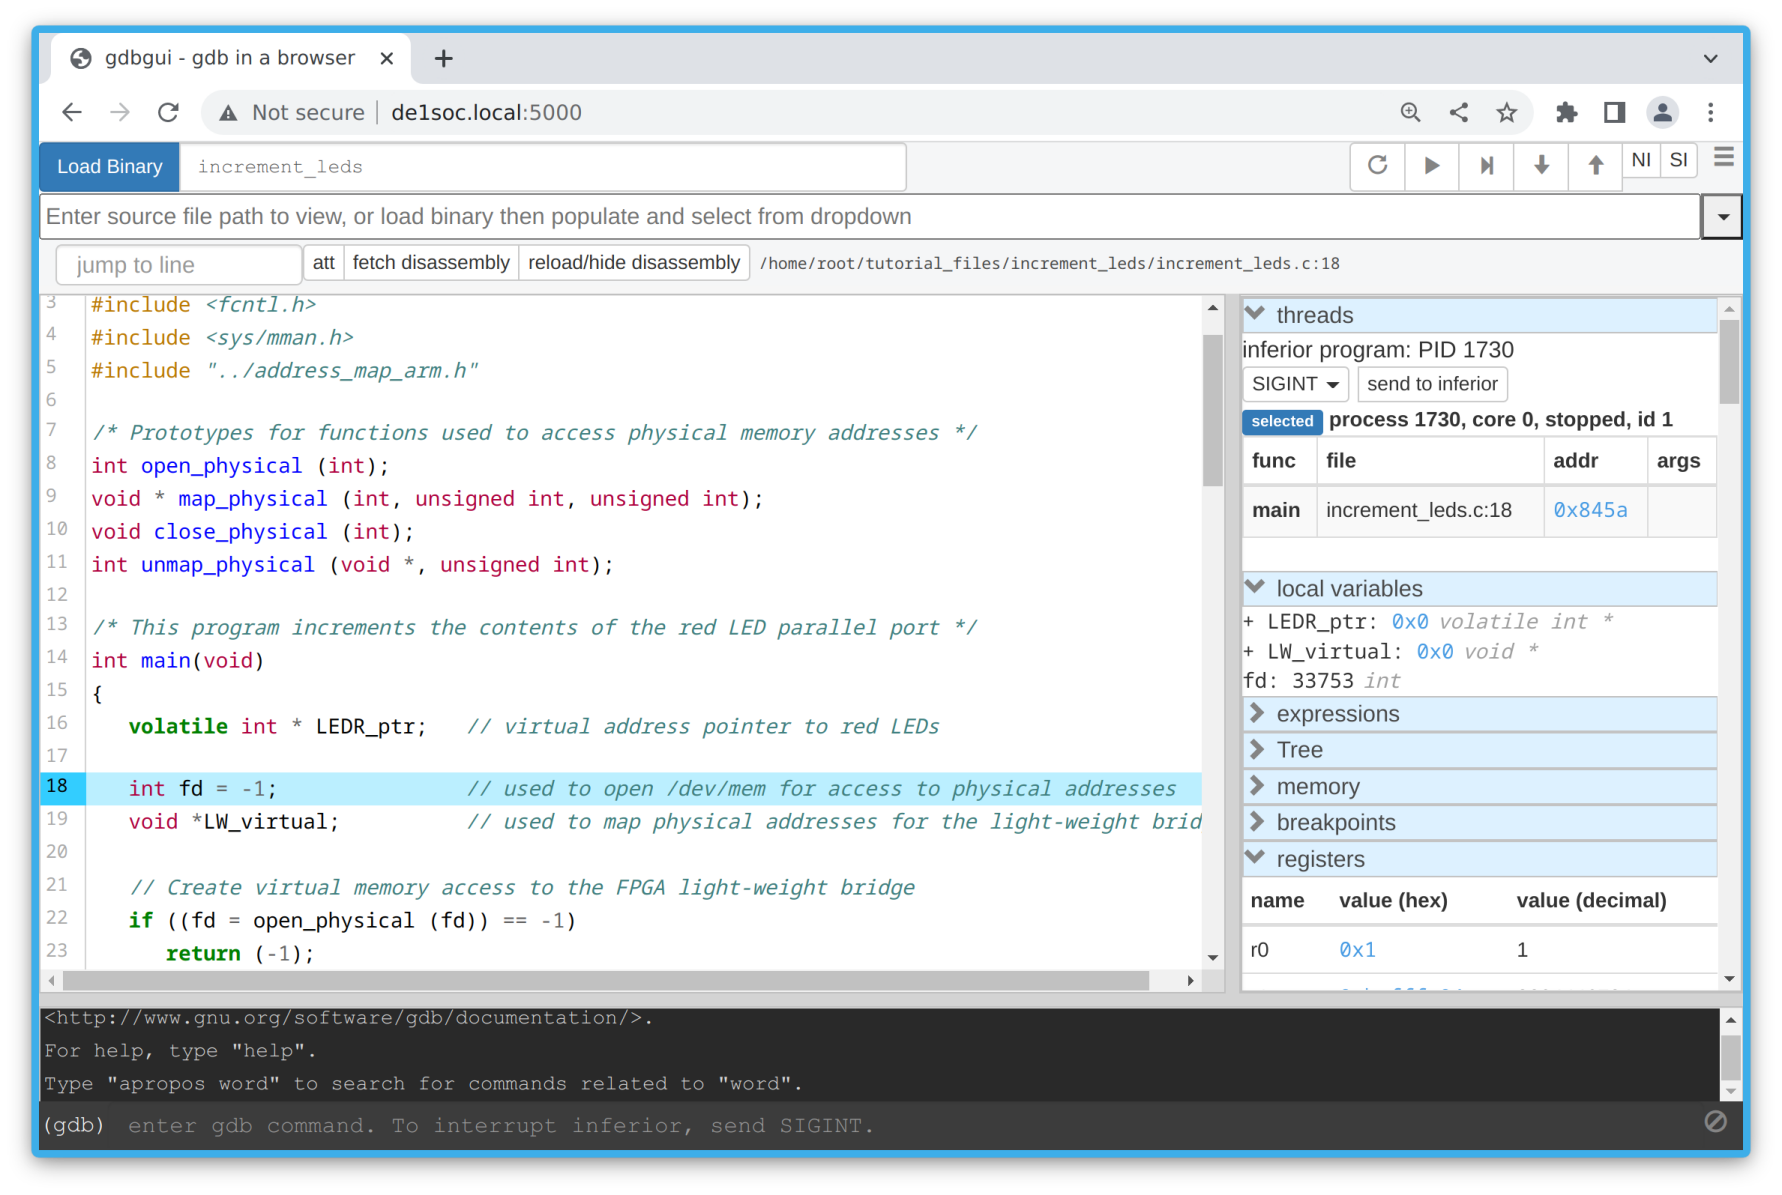Screen dimensions: 1782x1195
Task: Click the jump to line field
Action: pyautogui.click(x=178, y=265)
